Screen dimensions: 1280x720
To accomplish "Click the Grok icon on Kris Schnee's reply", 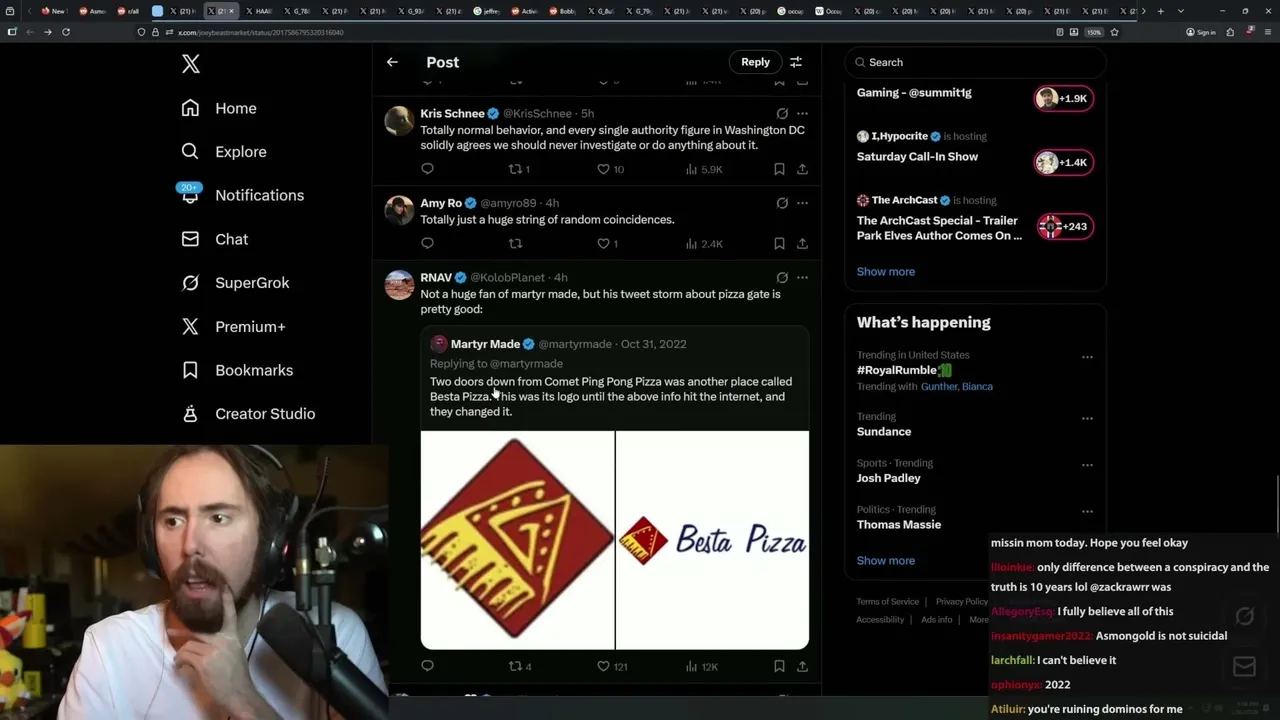I will pyautogui.click(x=782, y=114).
